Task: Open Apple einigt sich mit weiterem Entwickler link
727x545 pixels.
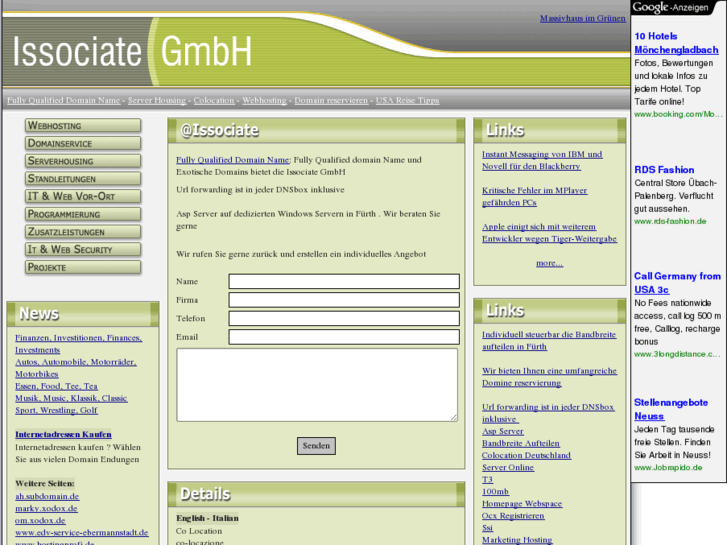Action: pos(549,233)
